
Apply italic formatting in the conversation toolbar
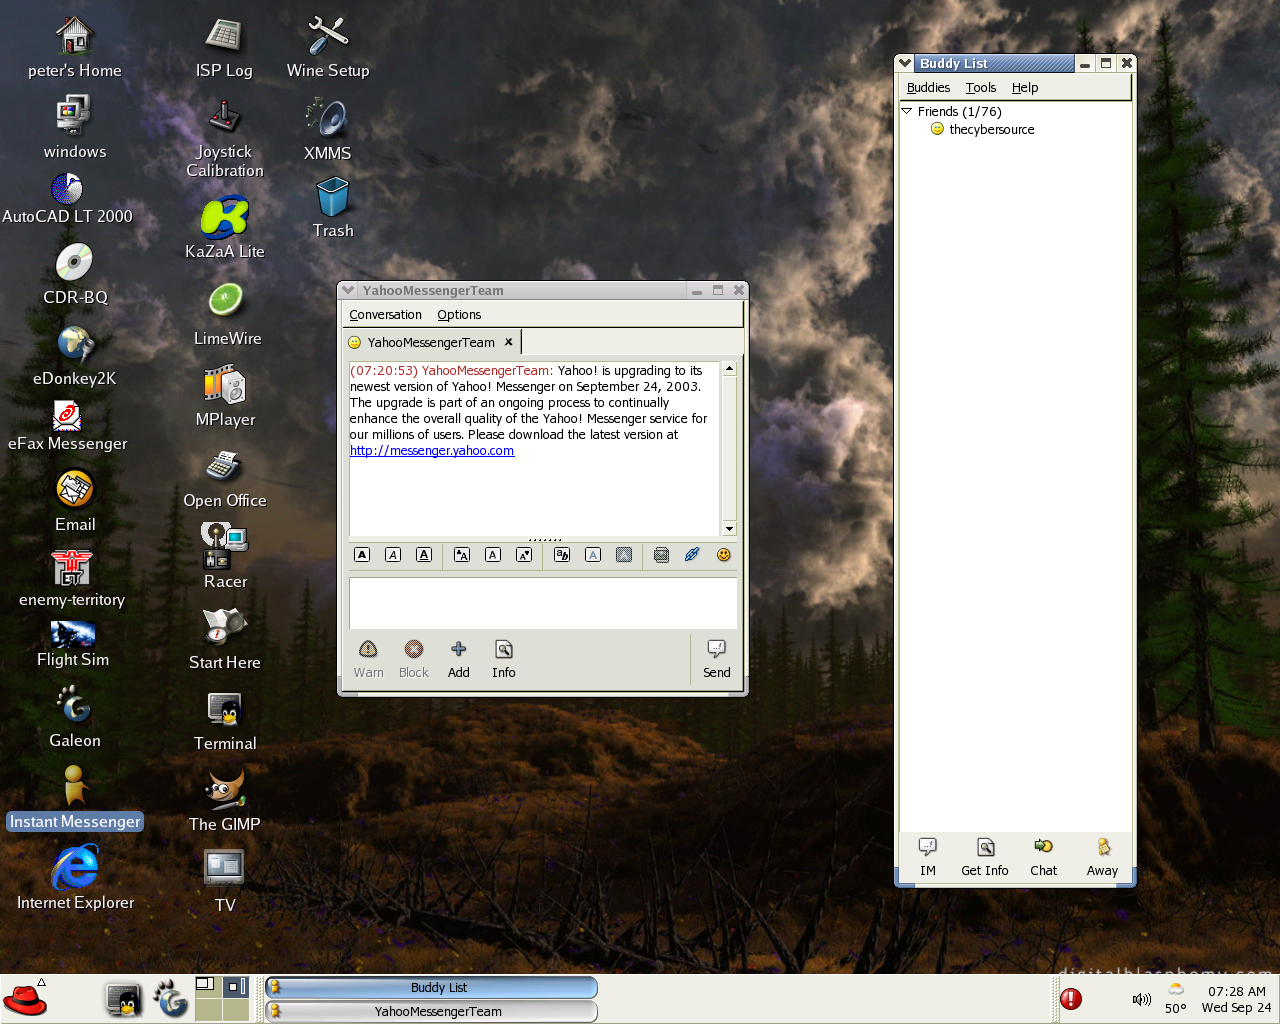coord(393,555)
